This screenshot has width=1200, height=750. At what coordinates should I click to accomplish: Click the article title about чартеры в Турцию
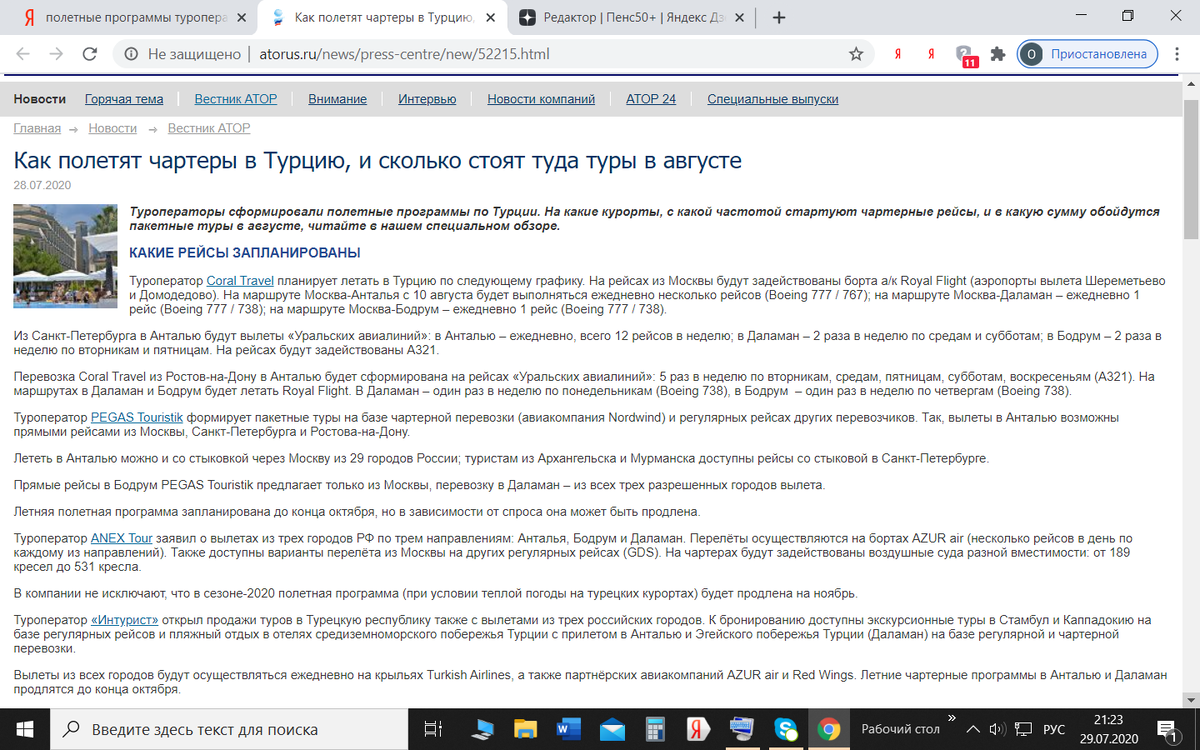pyautogui.click(x=377, y=161)
